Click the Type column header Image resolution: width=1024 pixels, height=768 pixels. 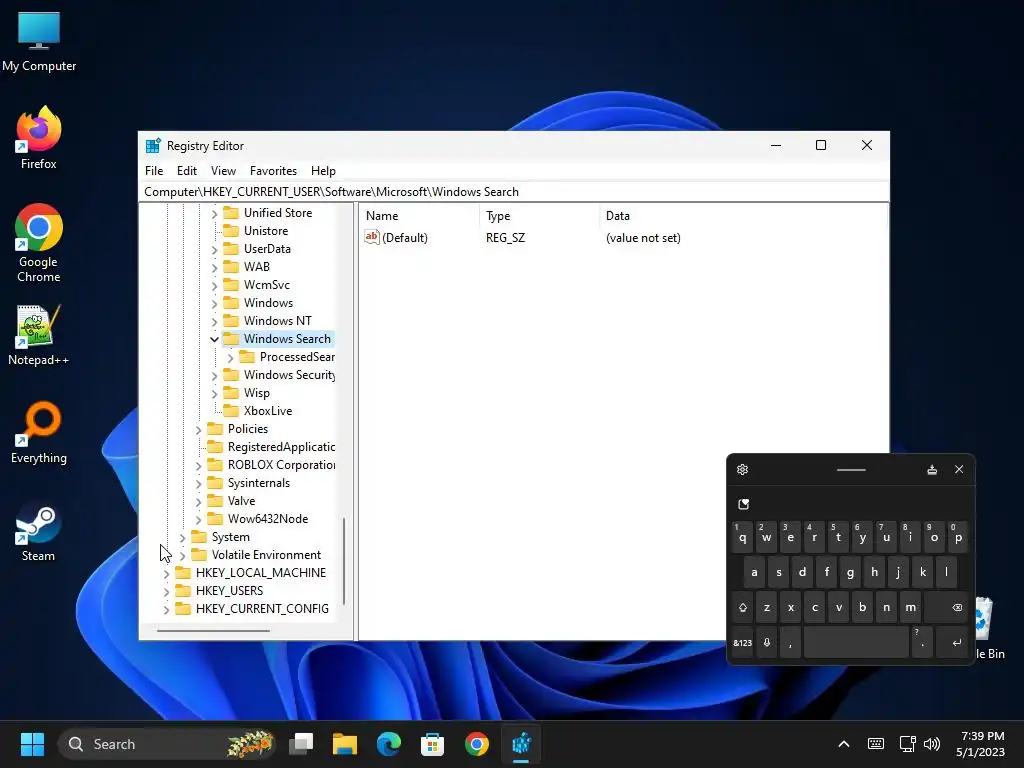541,216
